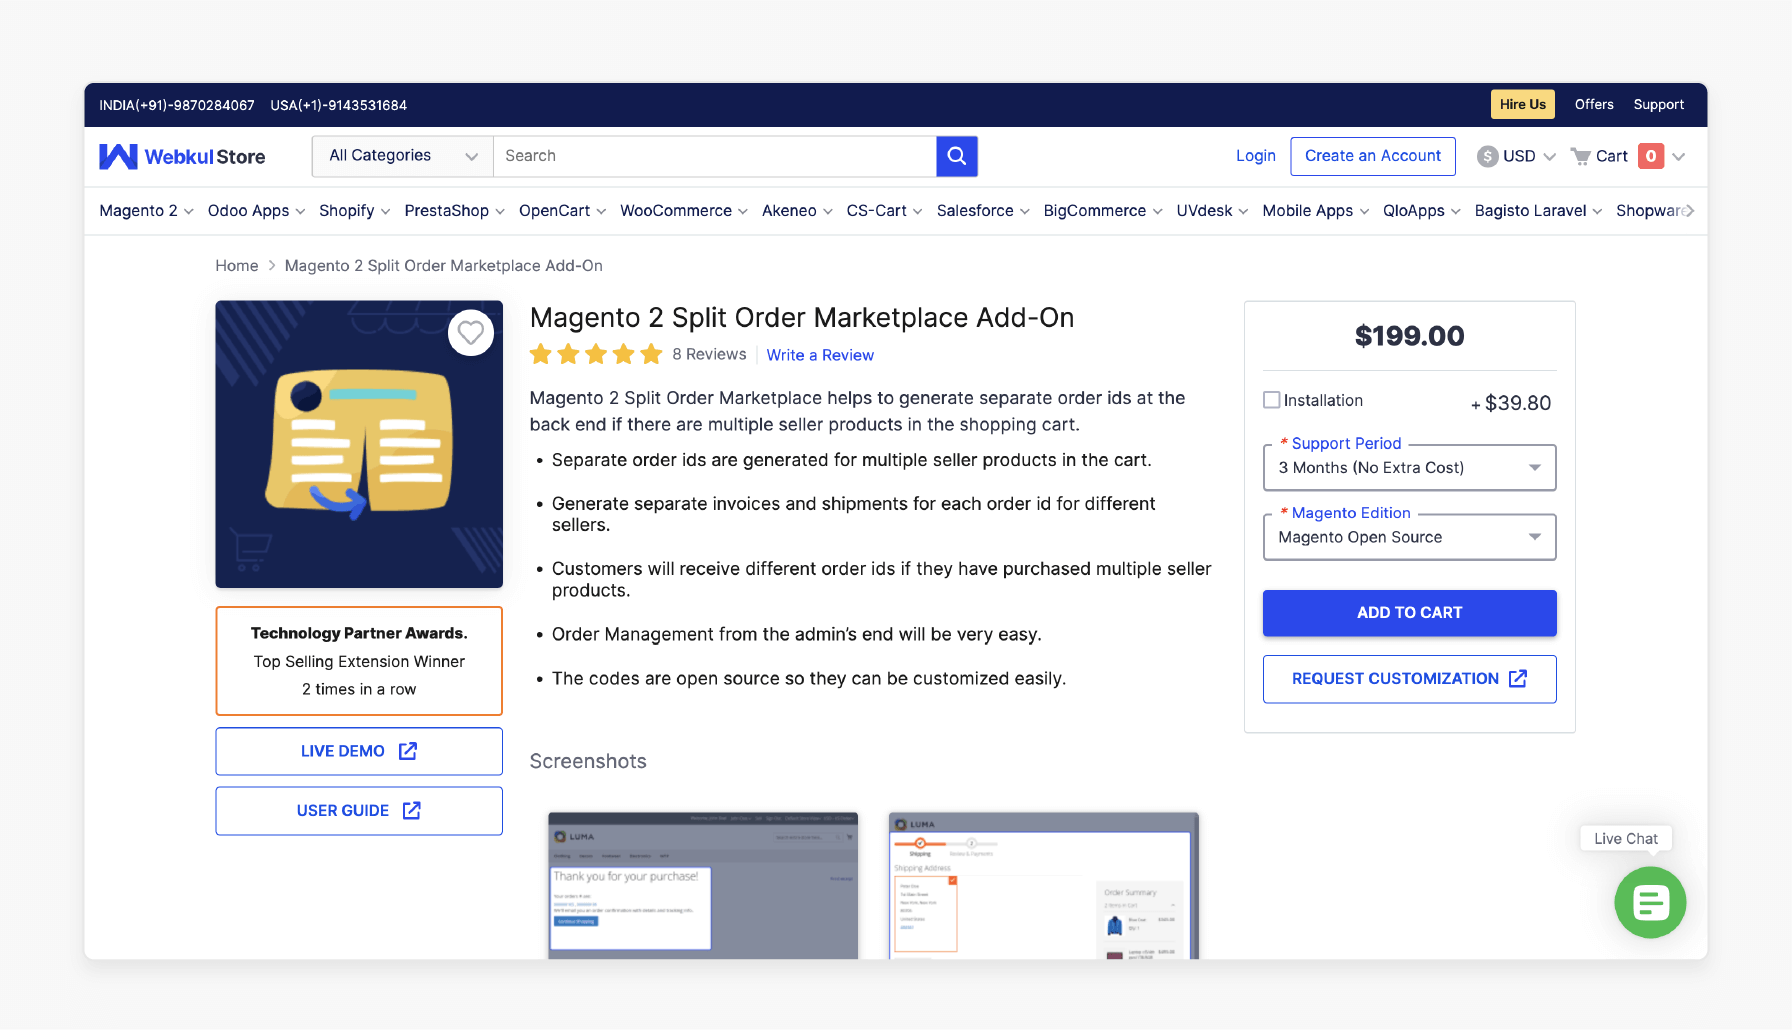Open the Mobile Apps menu item
This screenshot has width=1792, height=1030.
coord(1315,211)
